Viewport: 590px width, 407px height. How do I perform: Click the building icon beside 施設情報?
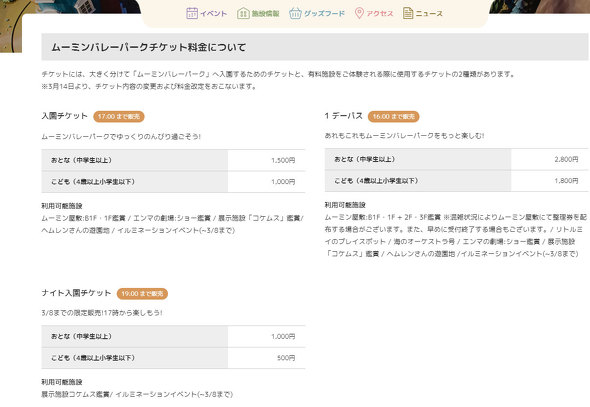click(x=243, y=13)
